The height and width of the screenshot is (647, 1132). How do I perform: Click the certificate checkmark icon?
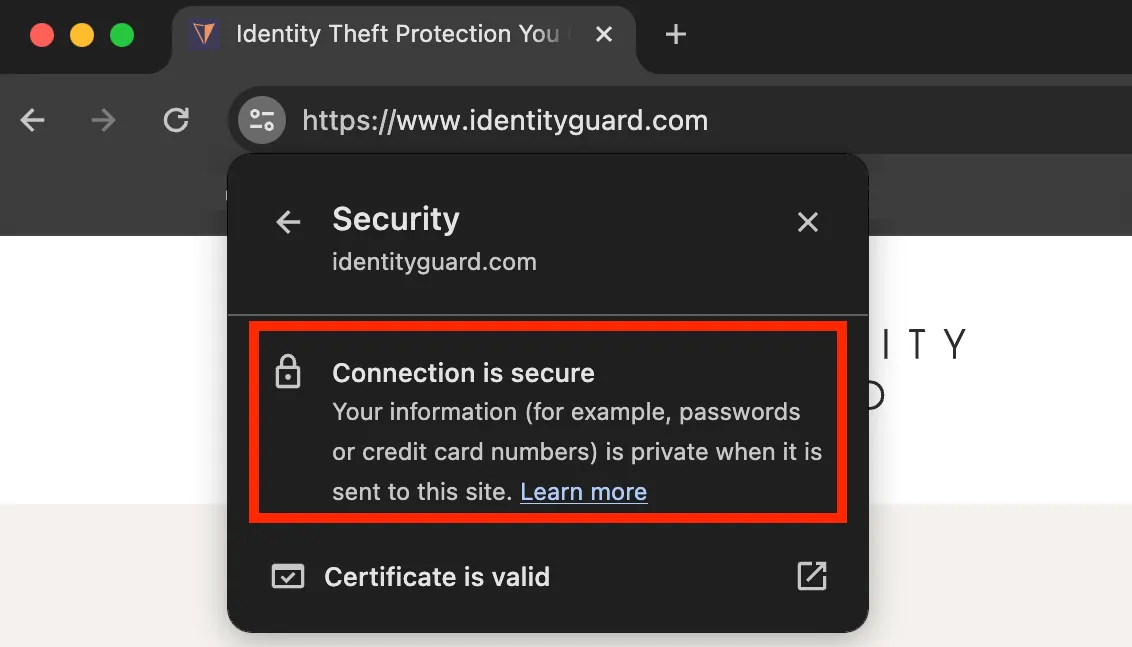point(287,576)
